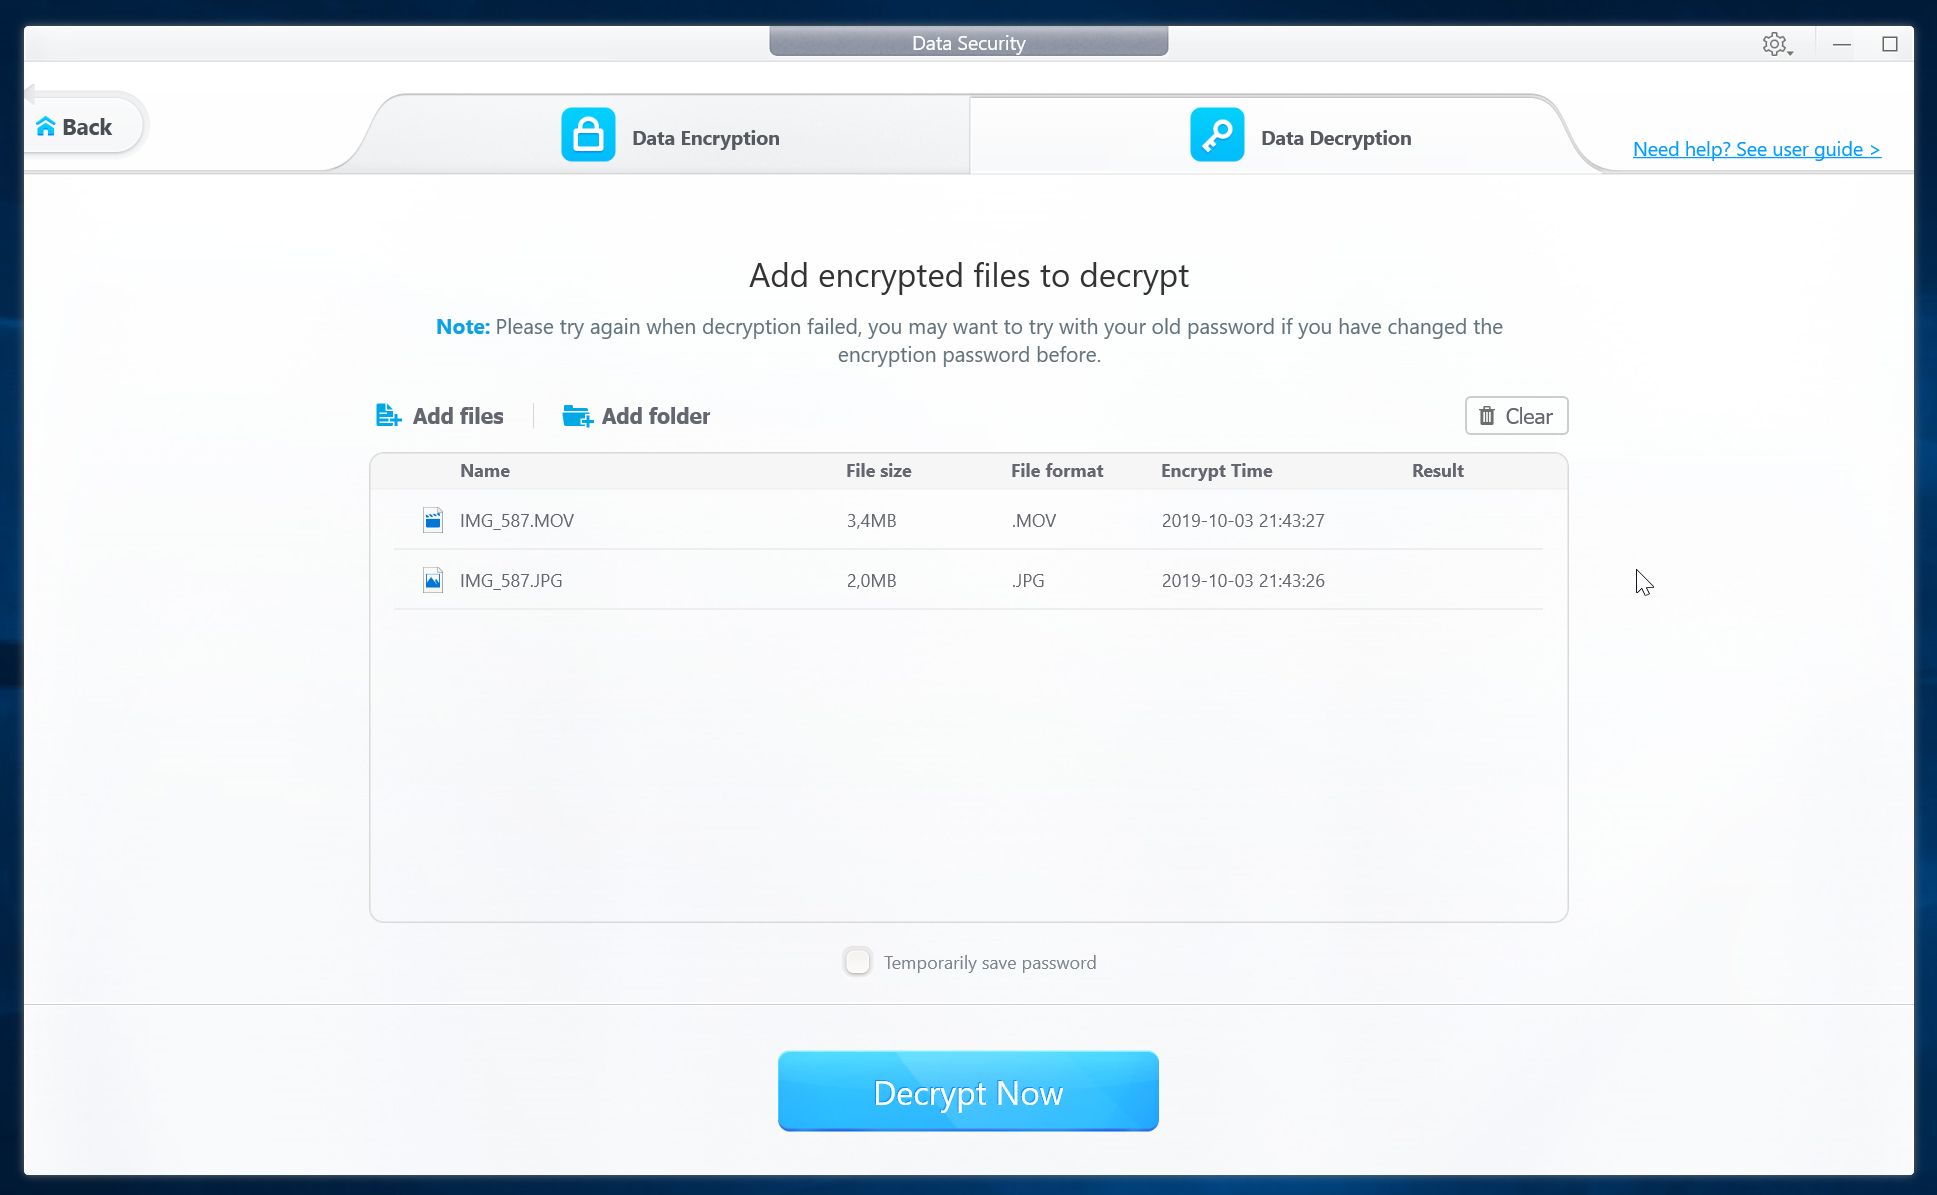Click the IMG_587.JPG image file icon
This screenshot has height=1195, width=1937.
[x=433, y=580]
